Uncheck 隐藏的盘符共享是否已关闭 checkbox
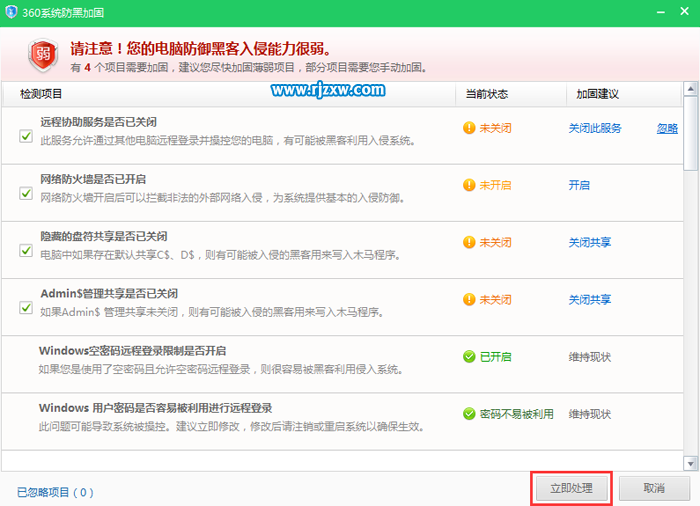This screenshot has height=506, width=700. coord(26,251)
